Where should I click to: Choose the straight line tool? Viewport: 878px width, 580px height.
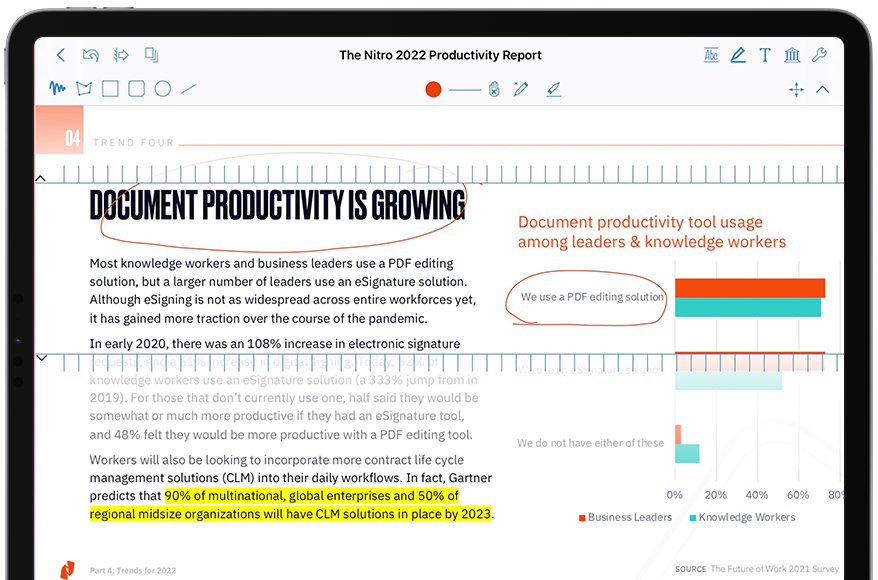click(x=189, y=88)
